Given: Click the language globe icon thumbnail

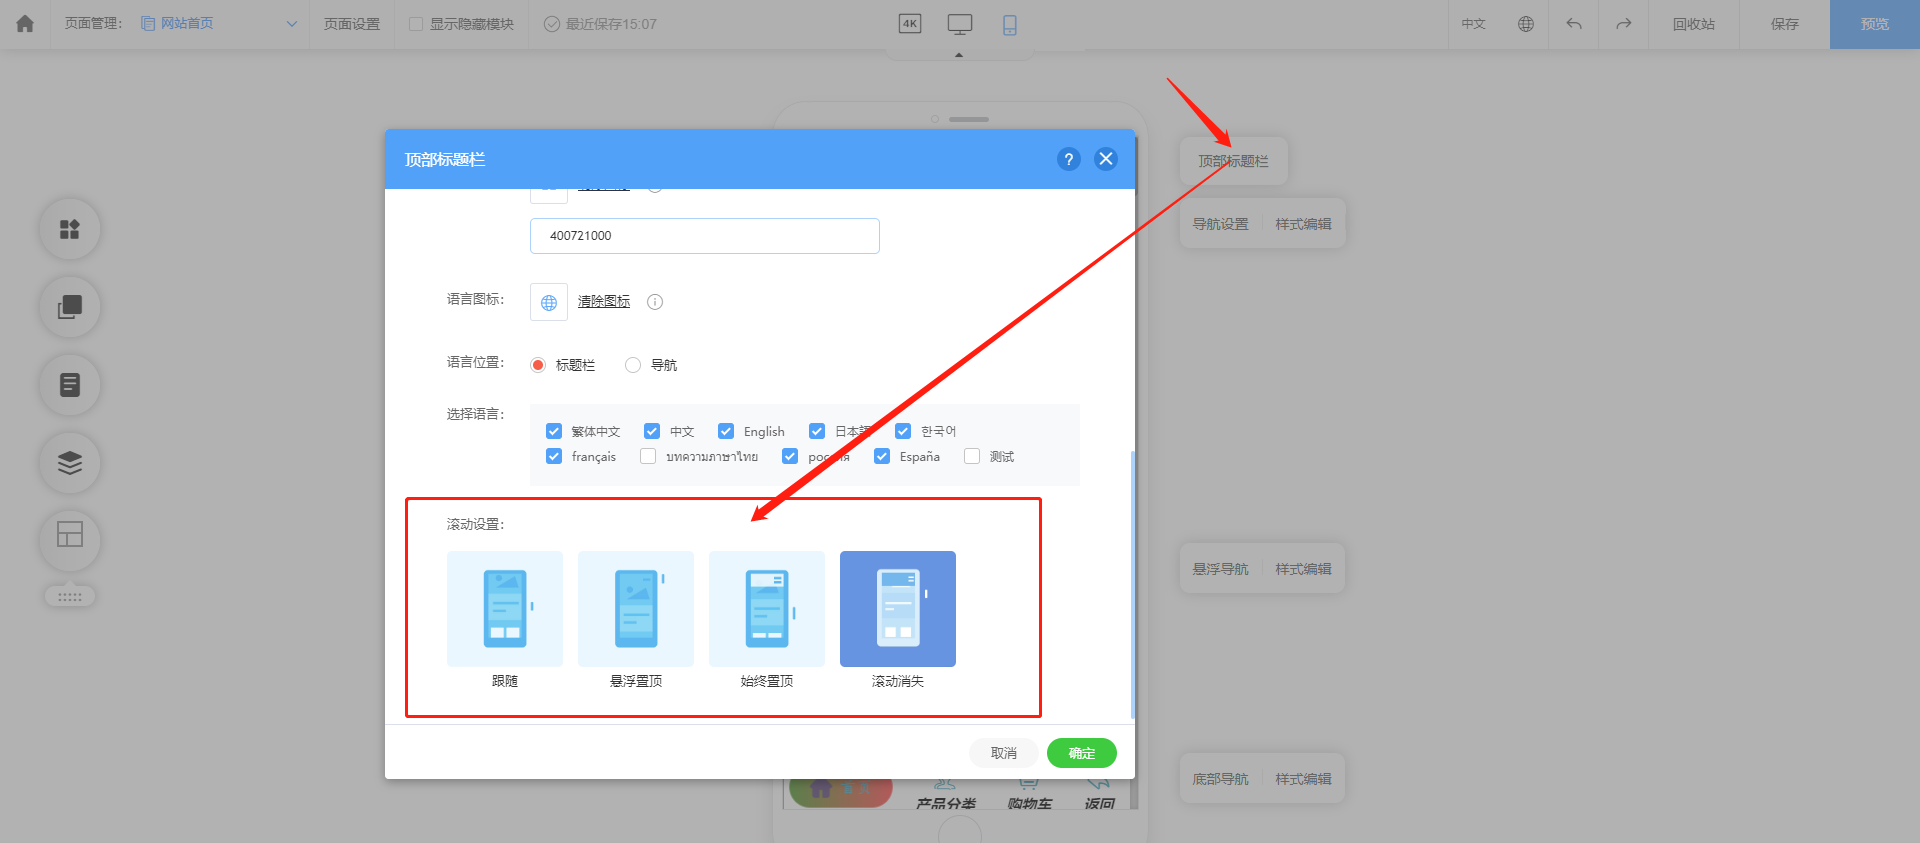Looking at the screenshot, I should point(549,302).
